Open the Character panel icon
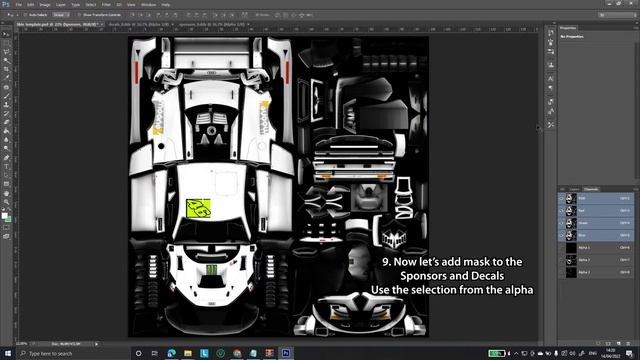The width and height of the screenshot is (640, 360). pyautogui.click(x=551, y=78)
